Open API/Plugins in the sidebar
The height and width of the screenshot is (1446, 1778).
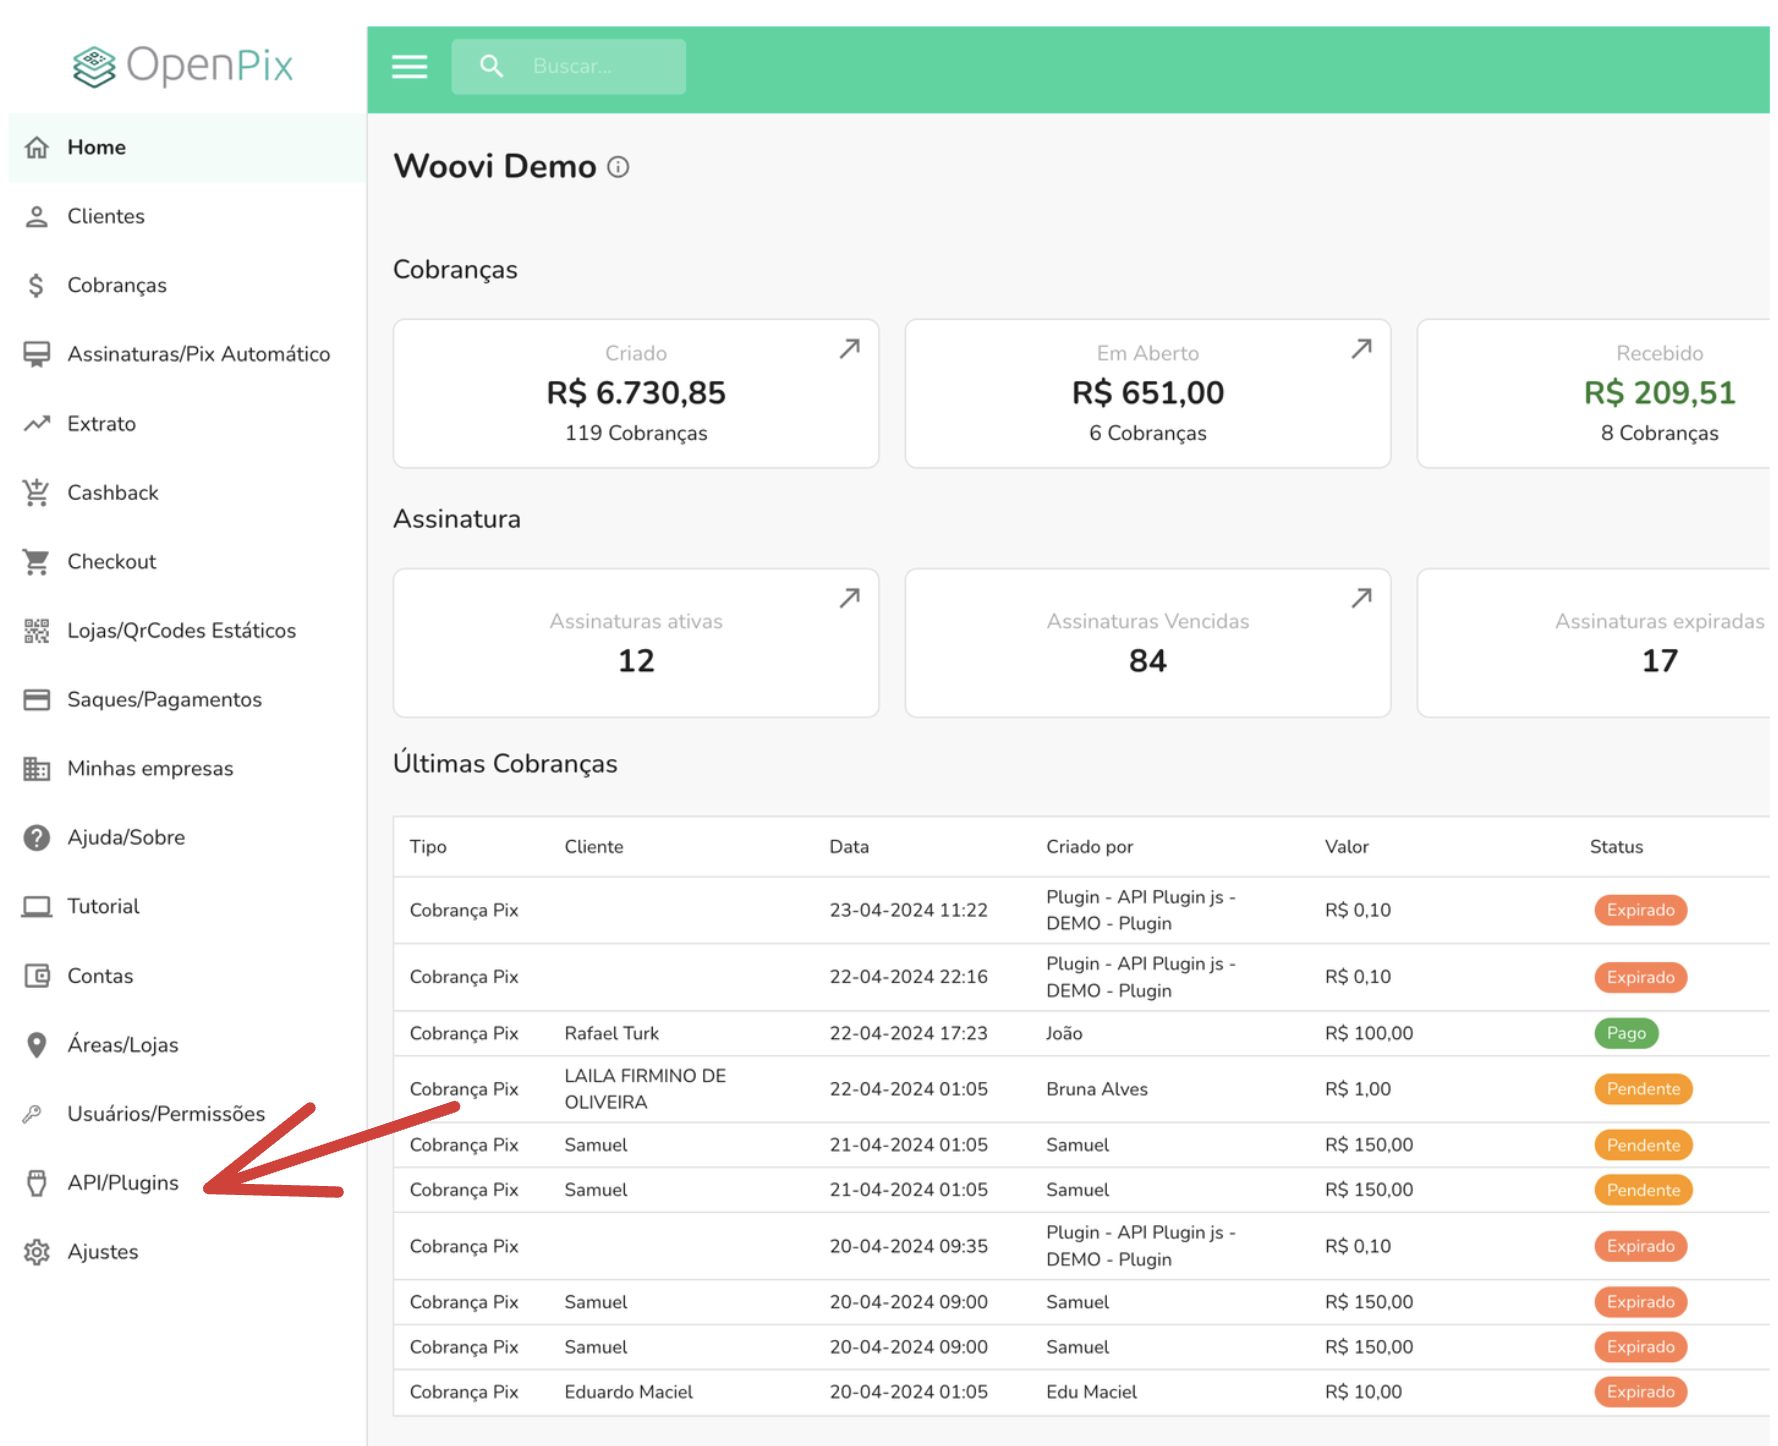click(122, 1183)
